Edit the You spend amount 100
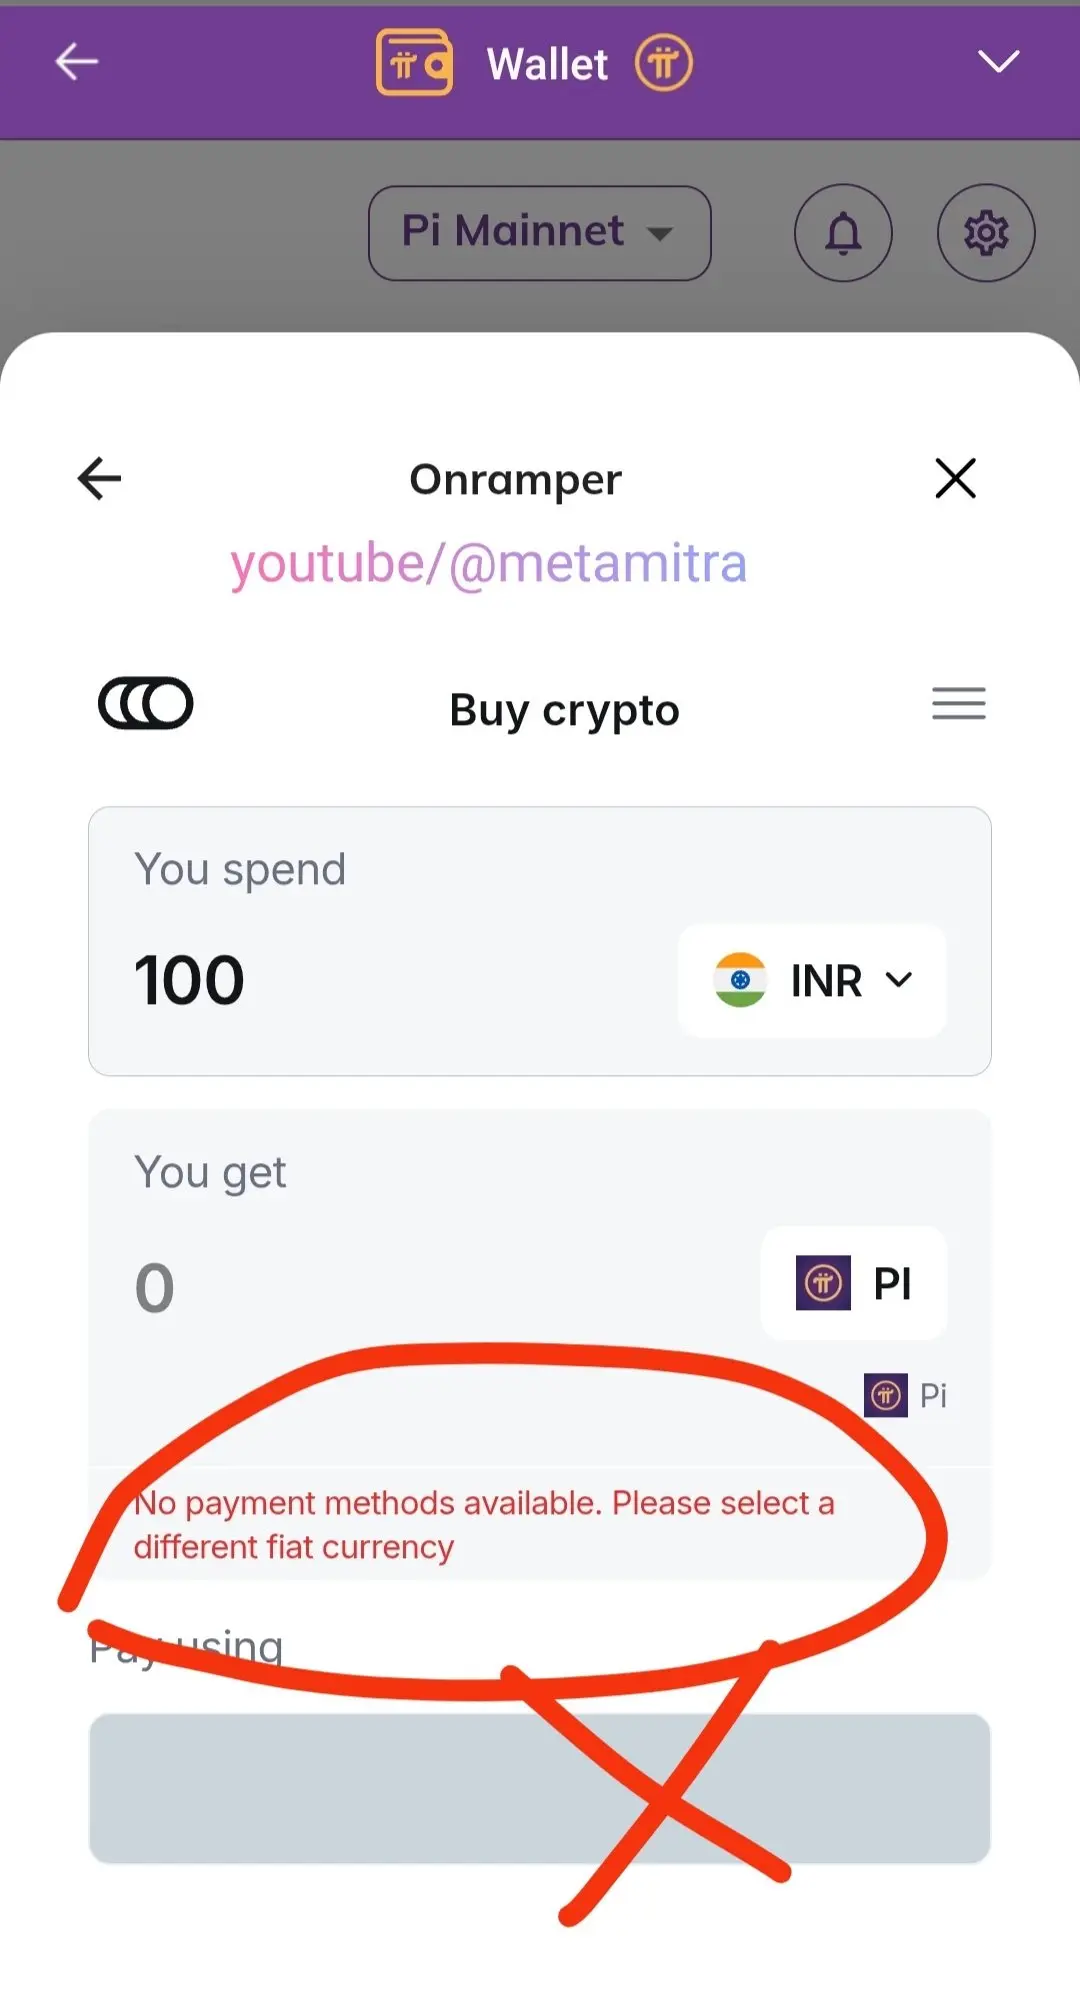Viewport: 1080px width, 1993px height. click(x=190, y=979)
